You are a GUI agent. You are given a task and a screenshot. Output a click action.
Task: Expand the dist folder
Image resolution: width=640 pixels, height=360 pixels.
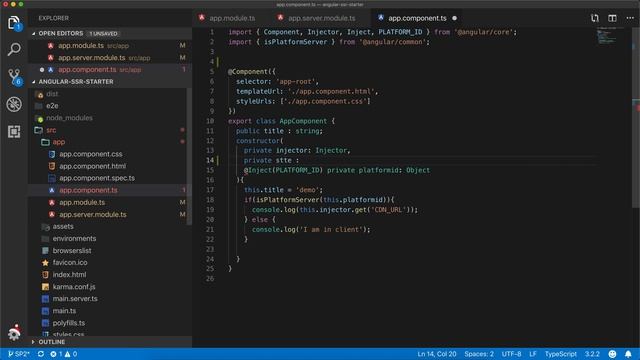[x=52, y=94]
